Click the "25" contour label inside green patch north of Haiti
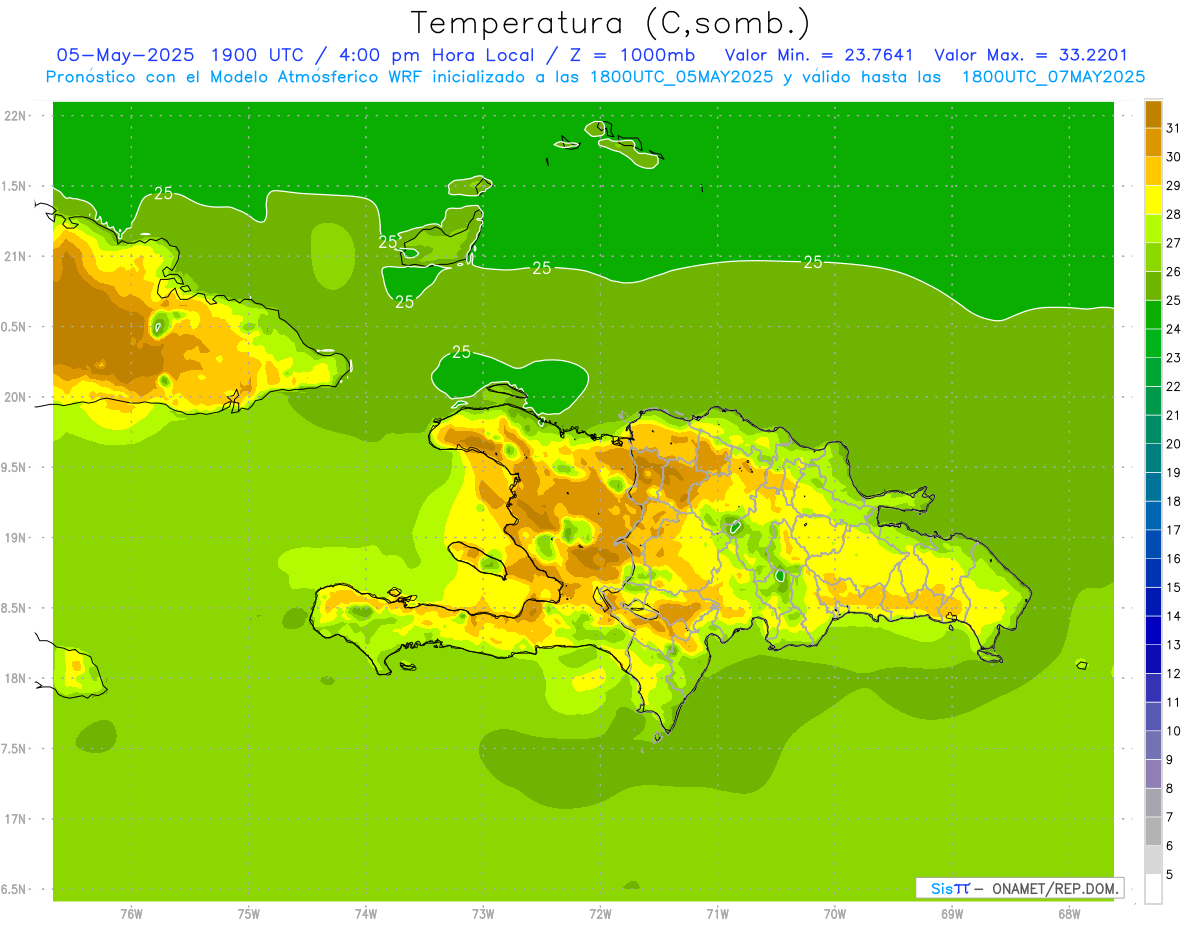The height and width of the screenshot is (927, 1200). (x=461, y=352)
